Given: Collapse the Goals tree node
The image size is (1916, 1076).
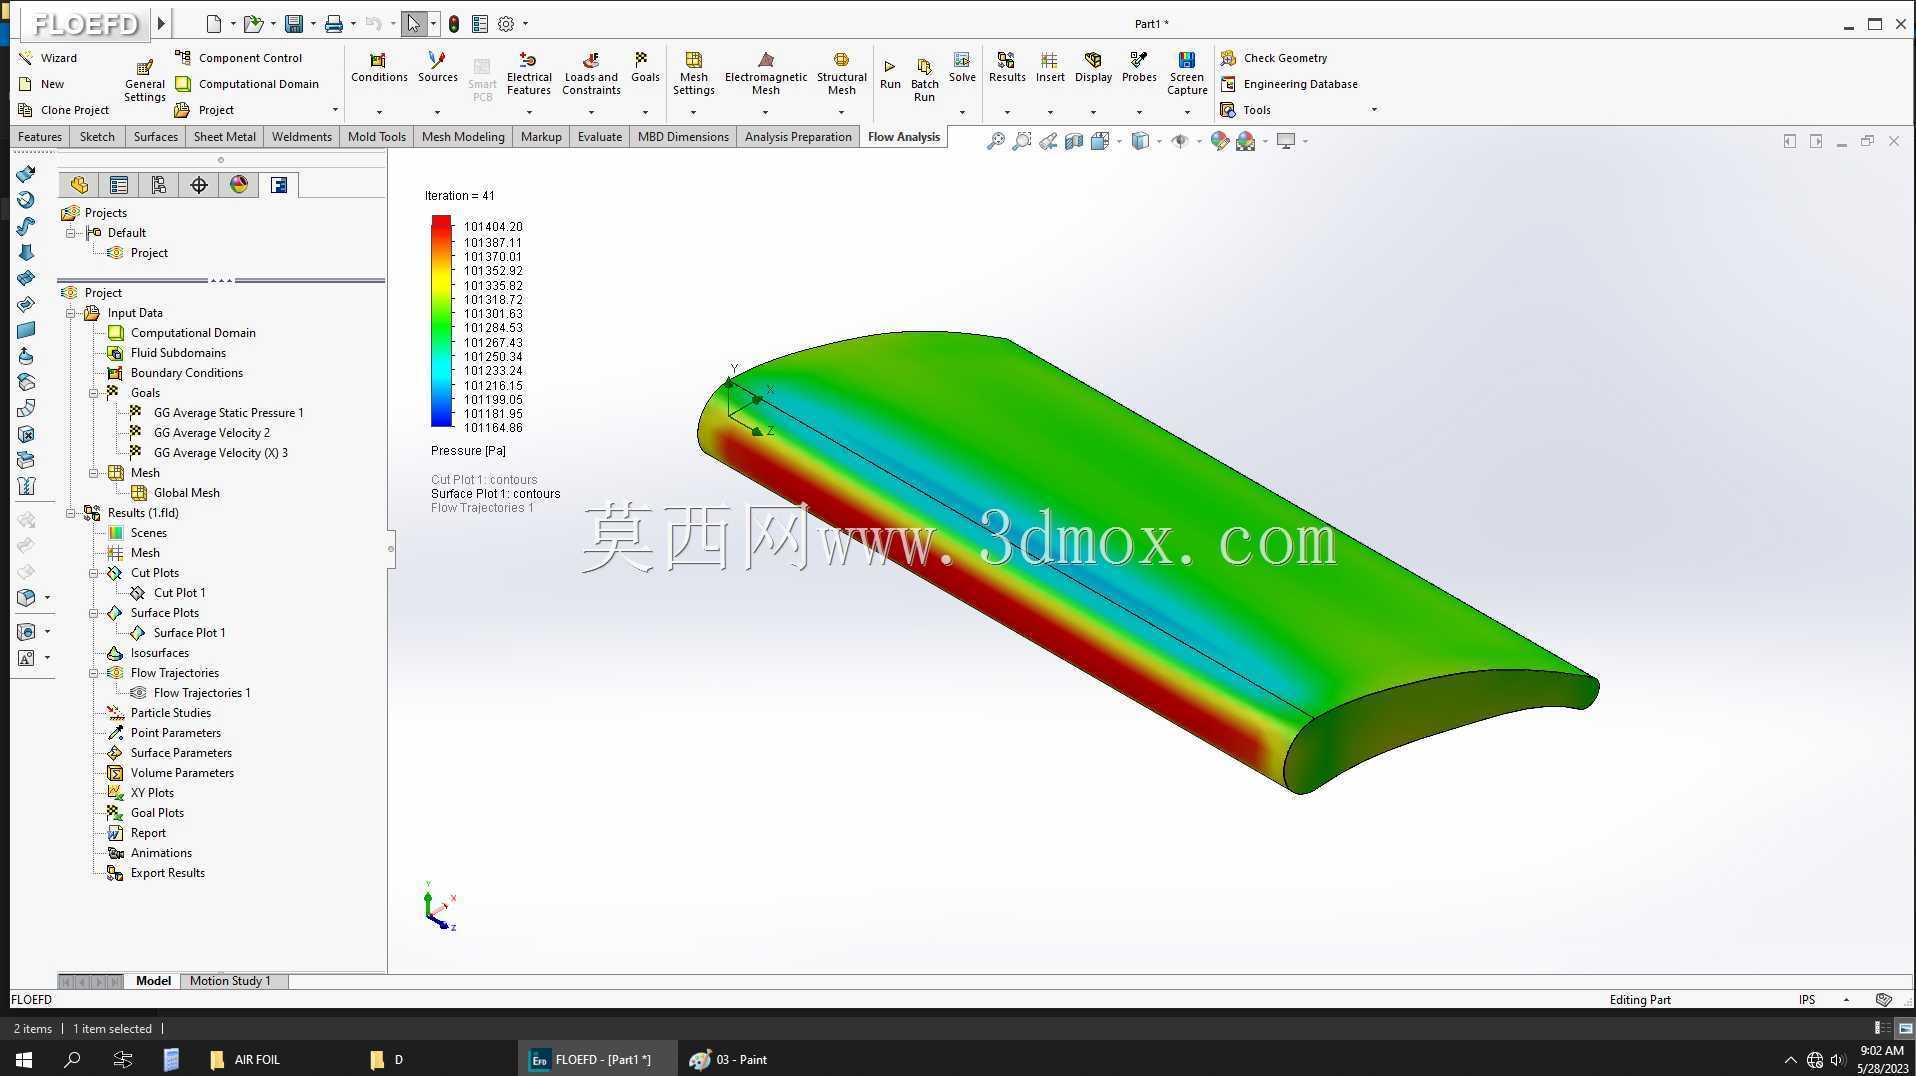Looking at the screenshot, I should point(94,393).
